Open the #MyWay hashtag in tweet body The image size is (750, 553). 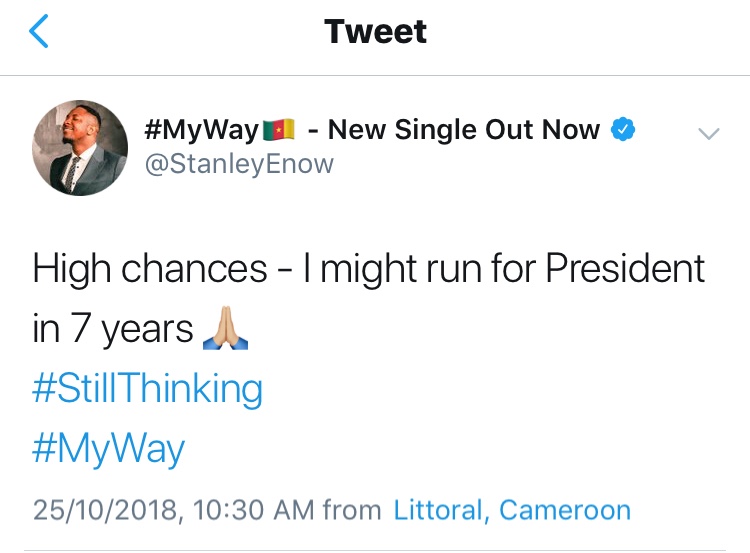click(x=108, y=448)
